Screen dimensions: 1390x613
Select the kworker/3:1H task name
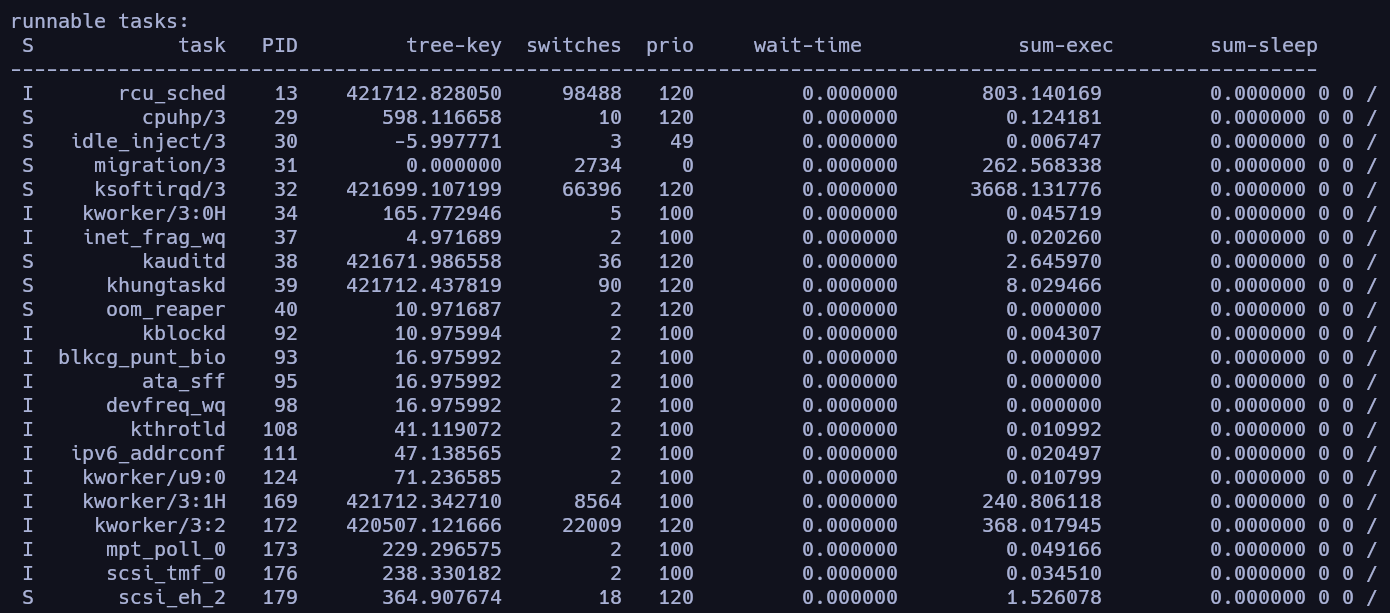point(154,501)
